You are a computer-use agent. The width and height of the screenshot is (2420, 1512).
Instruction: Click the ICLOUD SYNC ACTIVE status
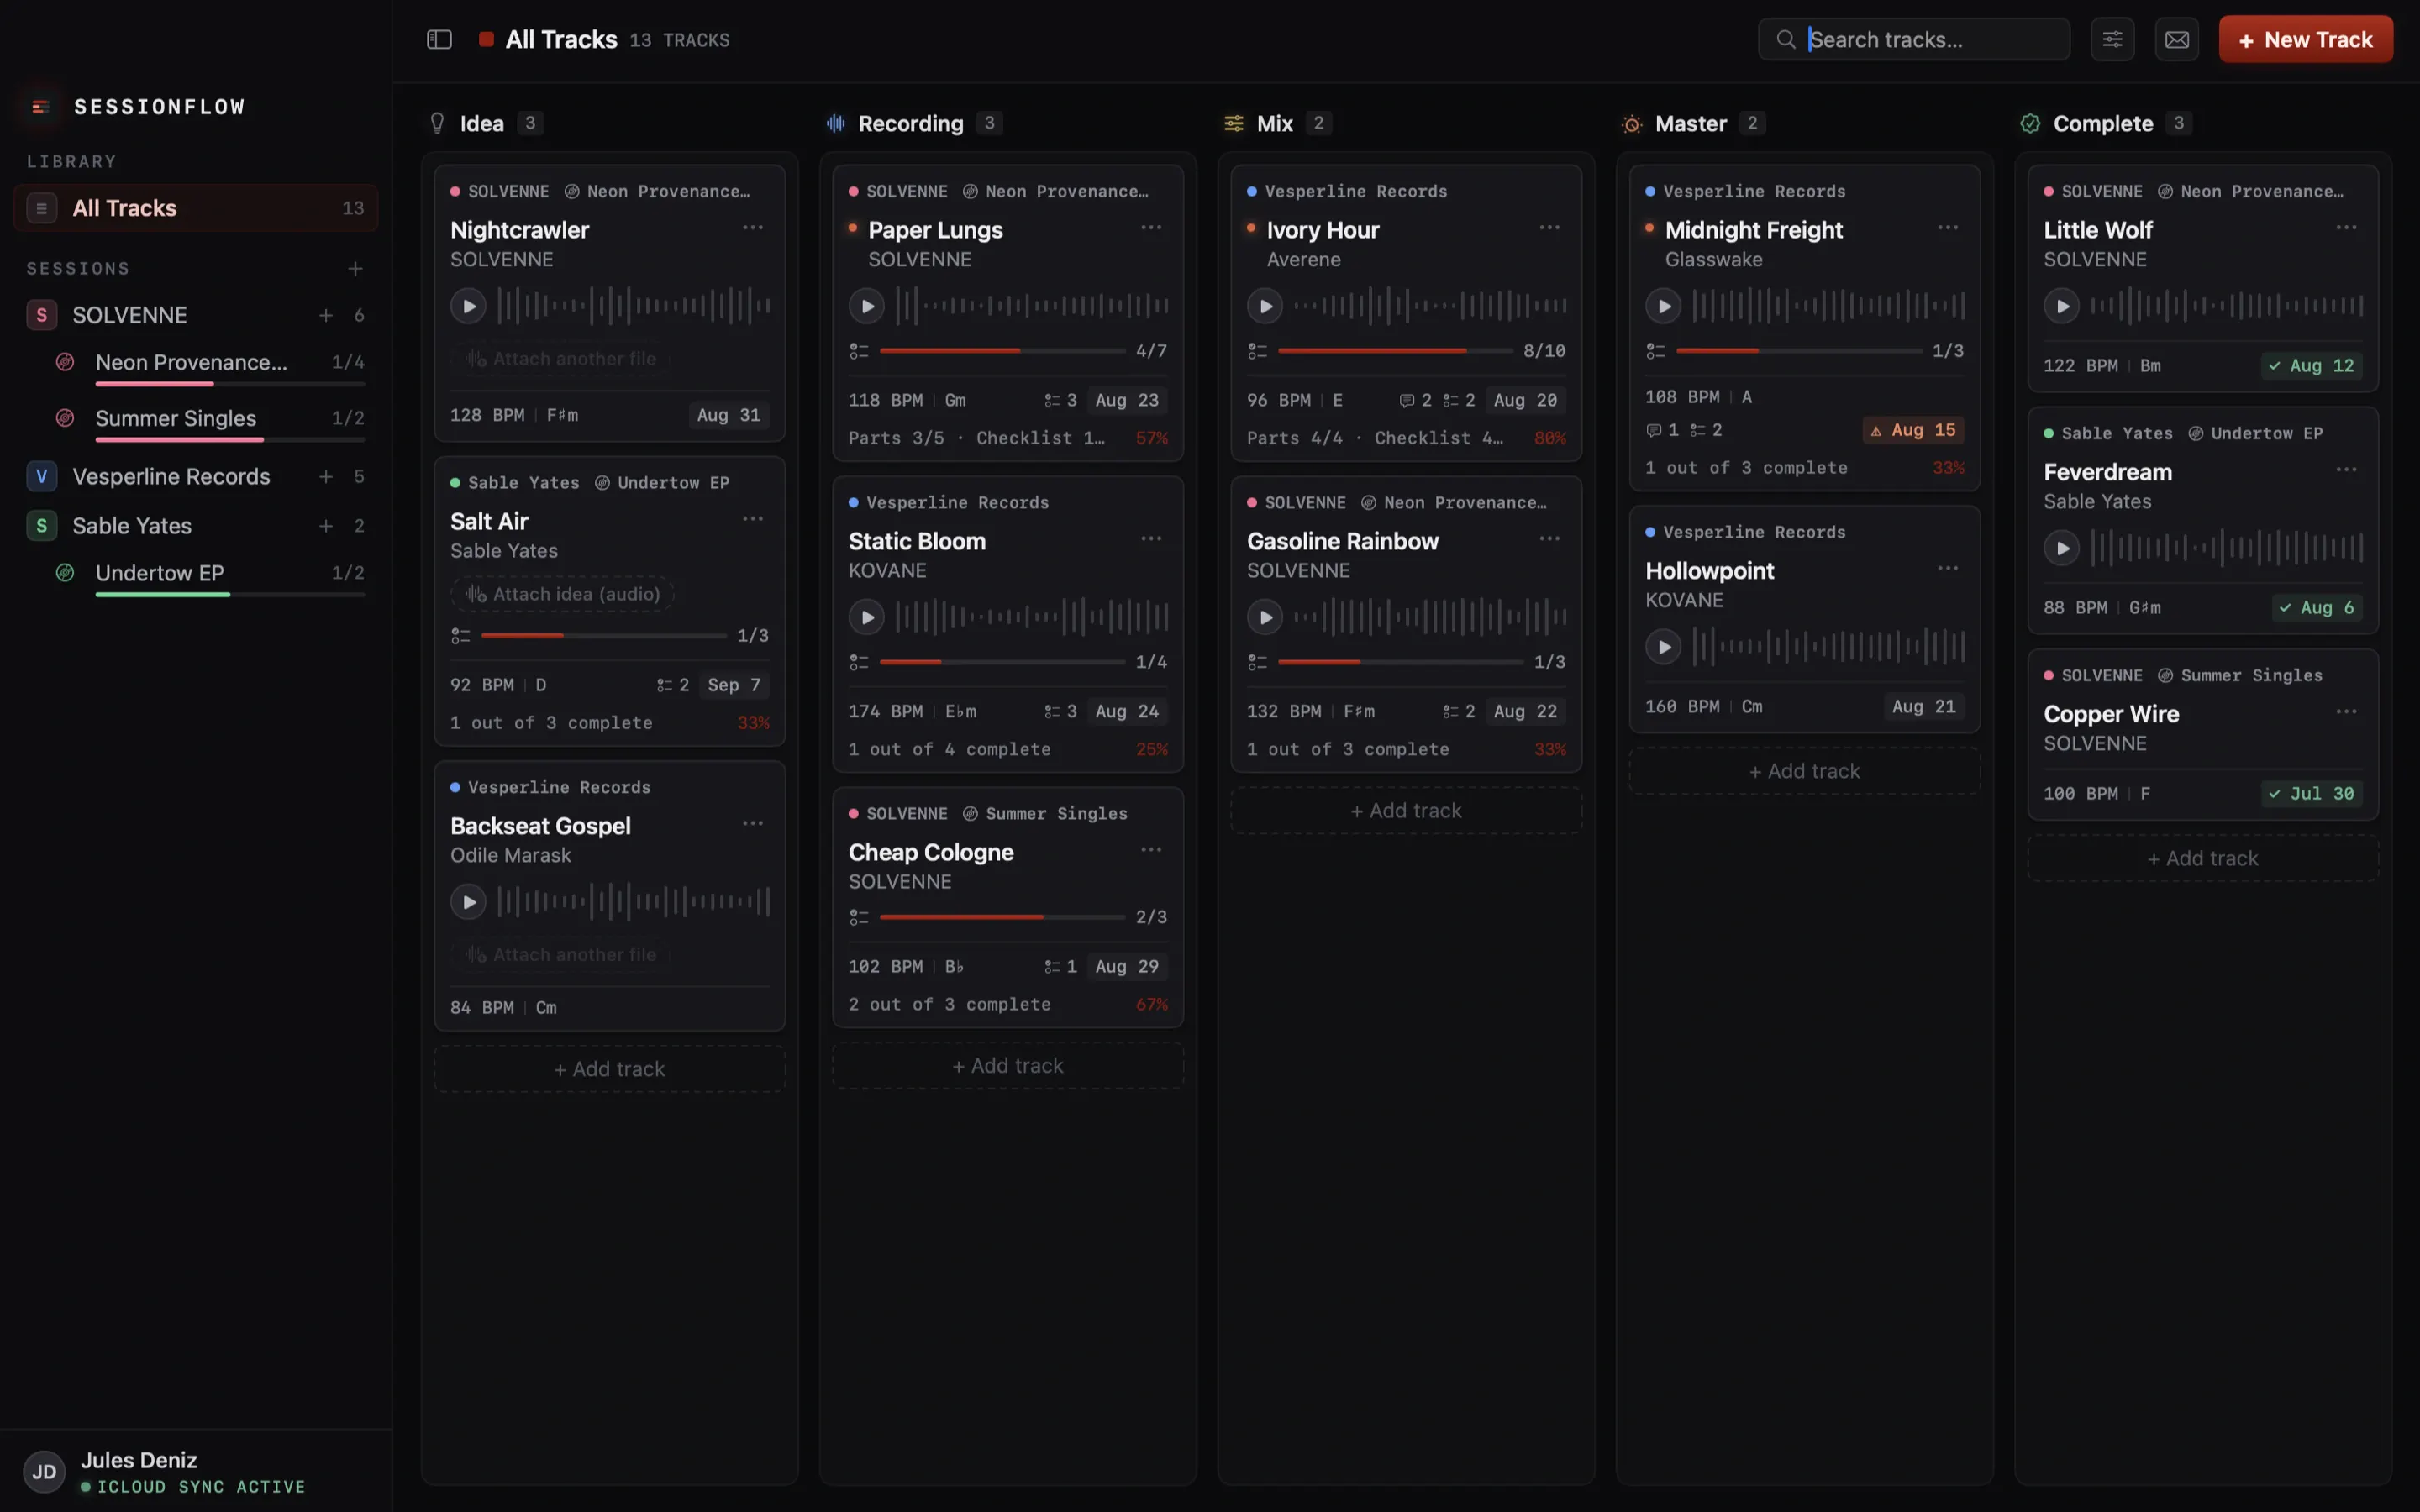pyautogui.click(x=200, y=1487)
